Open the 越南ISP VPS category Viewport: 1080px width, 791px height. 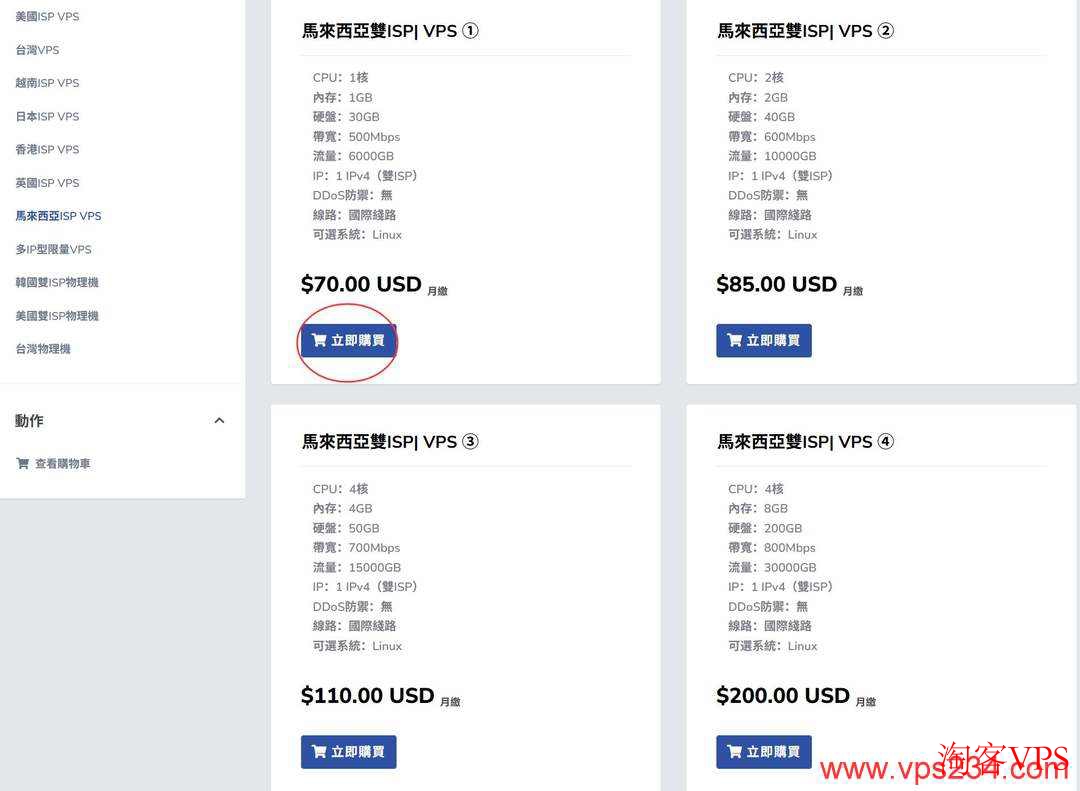[47, 82]
